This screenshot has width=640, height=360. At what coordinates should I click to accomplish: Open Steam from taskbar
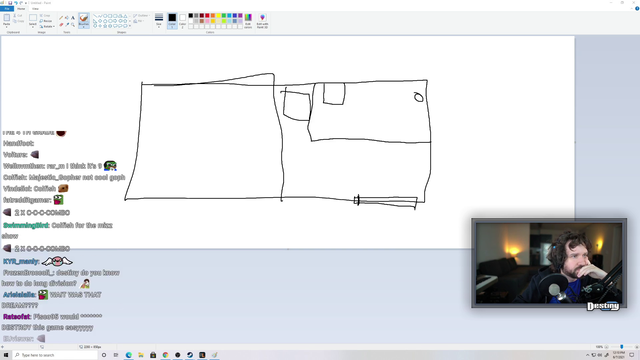[190, 355]
